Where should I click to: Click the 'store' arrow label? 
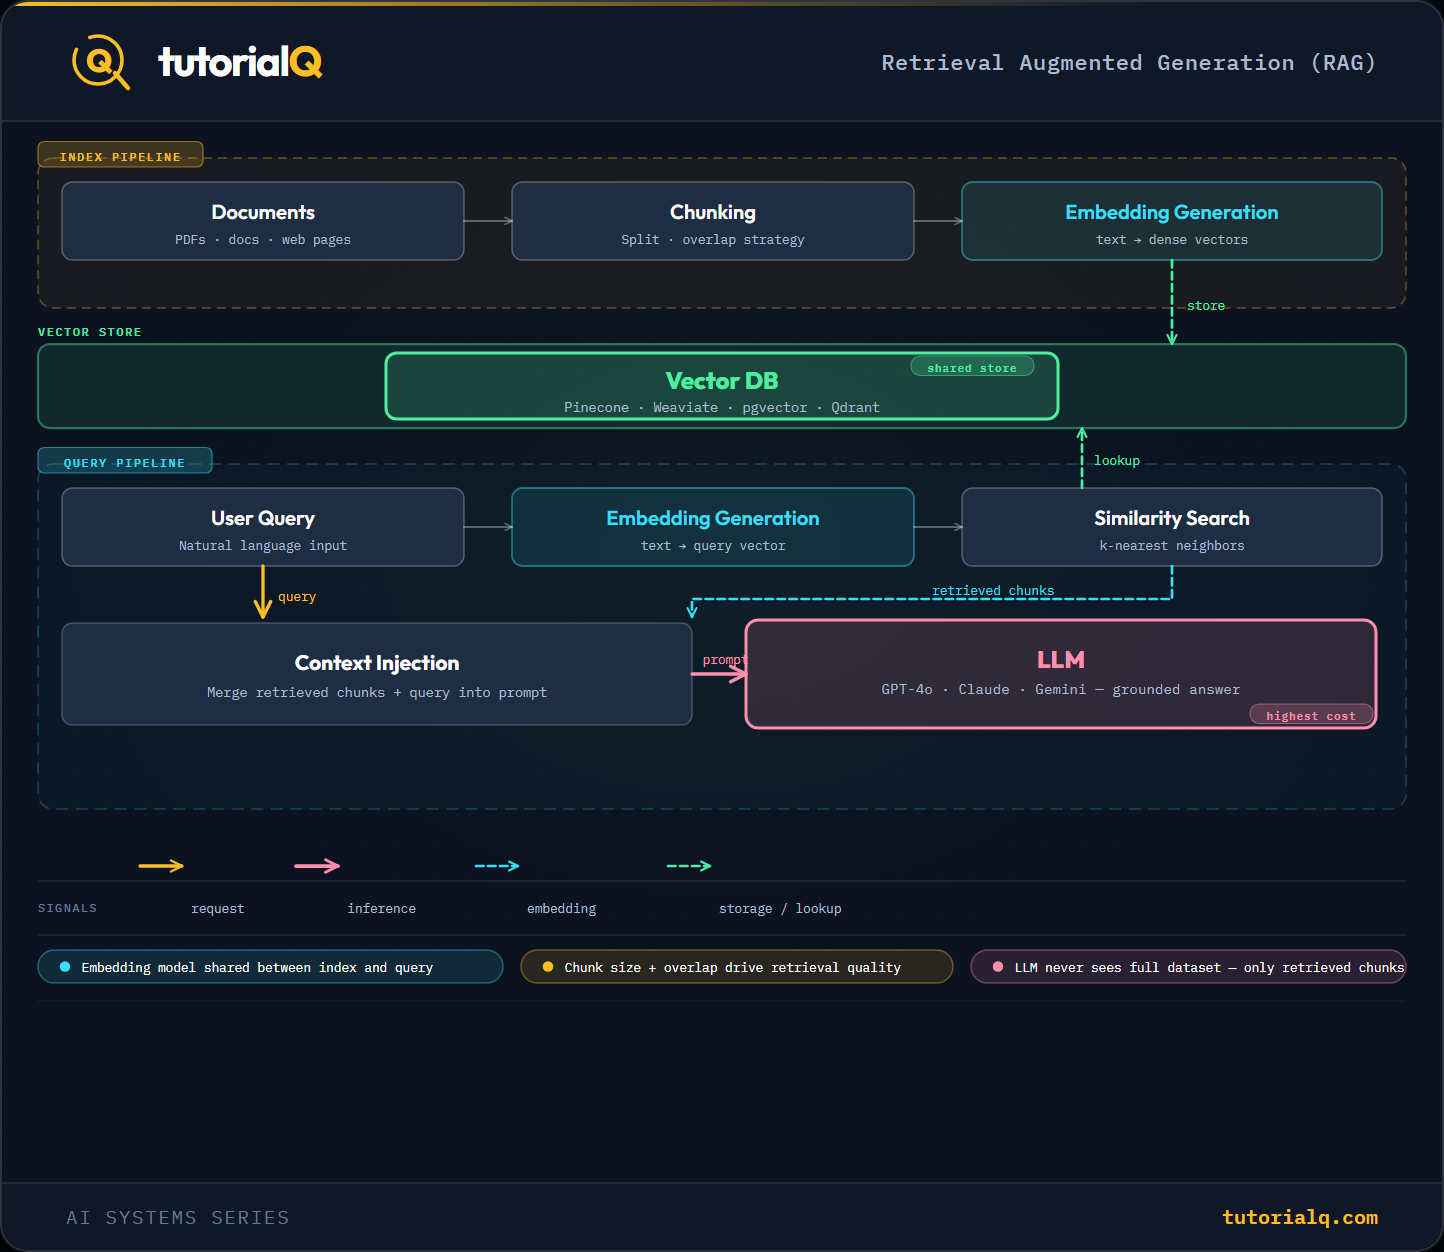pyautogui.click(x=1206, y=306)
